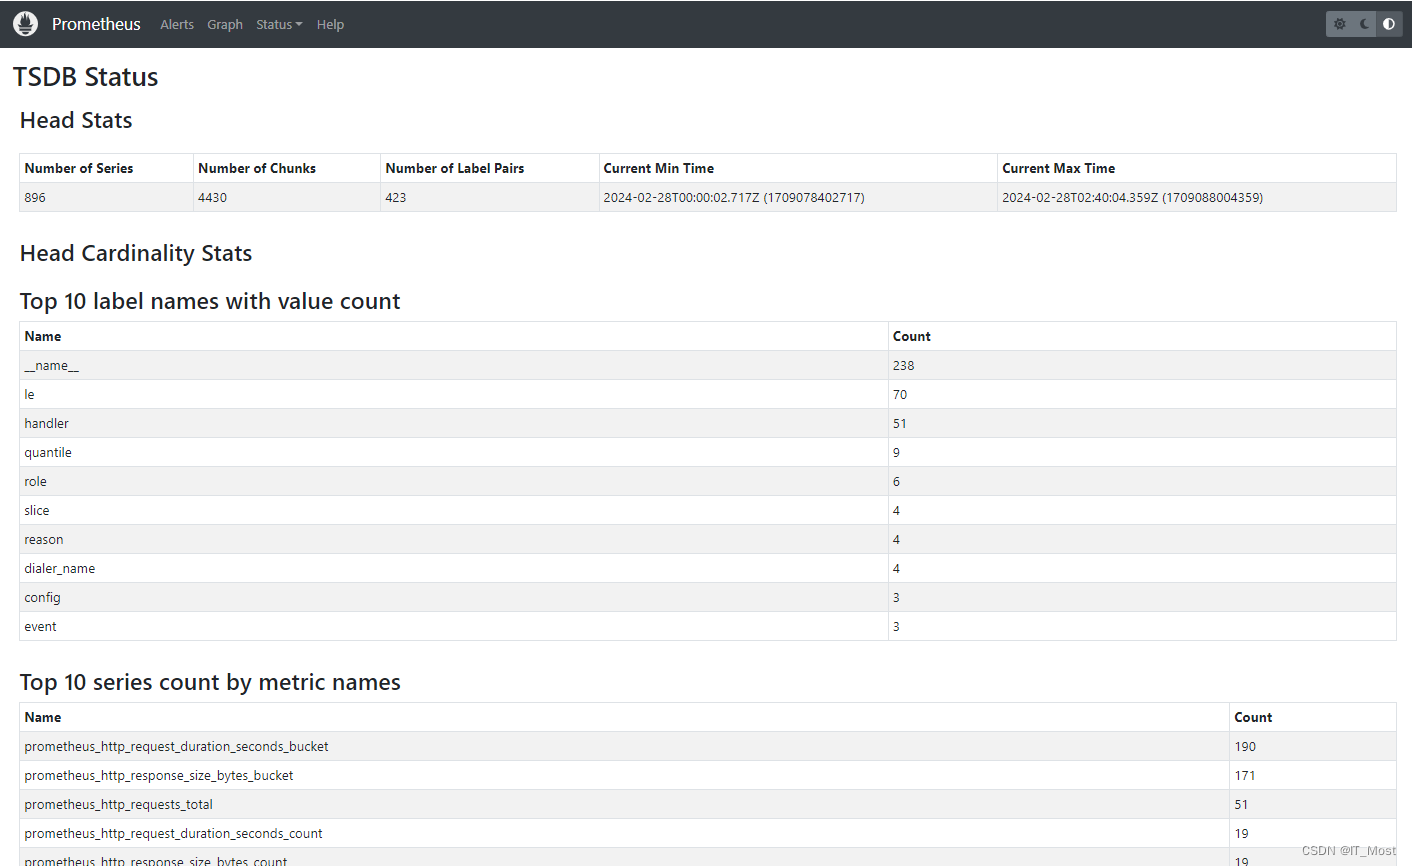
Task: Switch to dark theme moon icon
Action: 1364,24
